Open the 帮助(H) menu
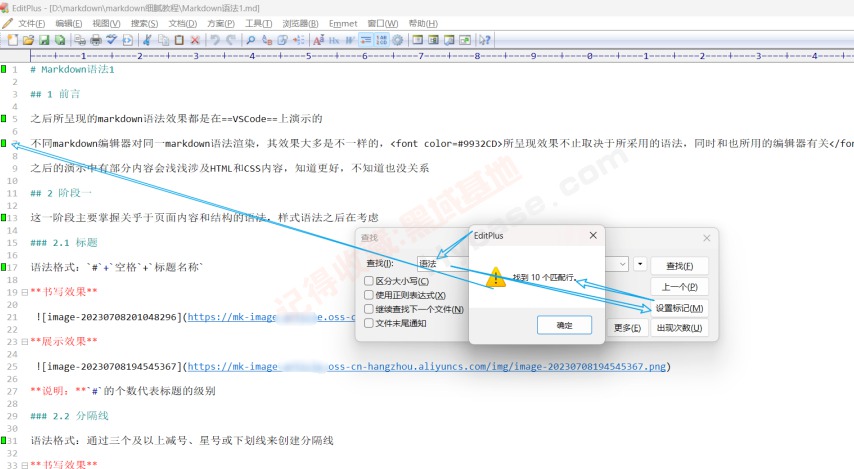The width and height of the screenshot is (854, 469). pyautogui.click(x=423, y=23)
